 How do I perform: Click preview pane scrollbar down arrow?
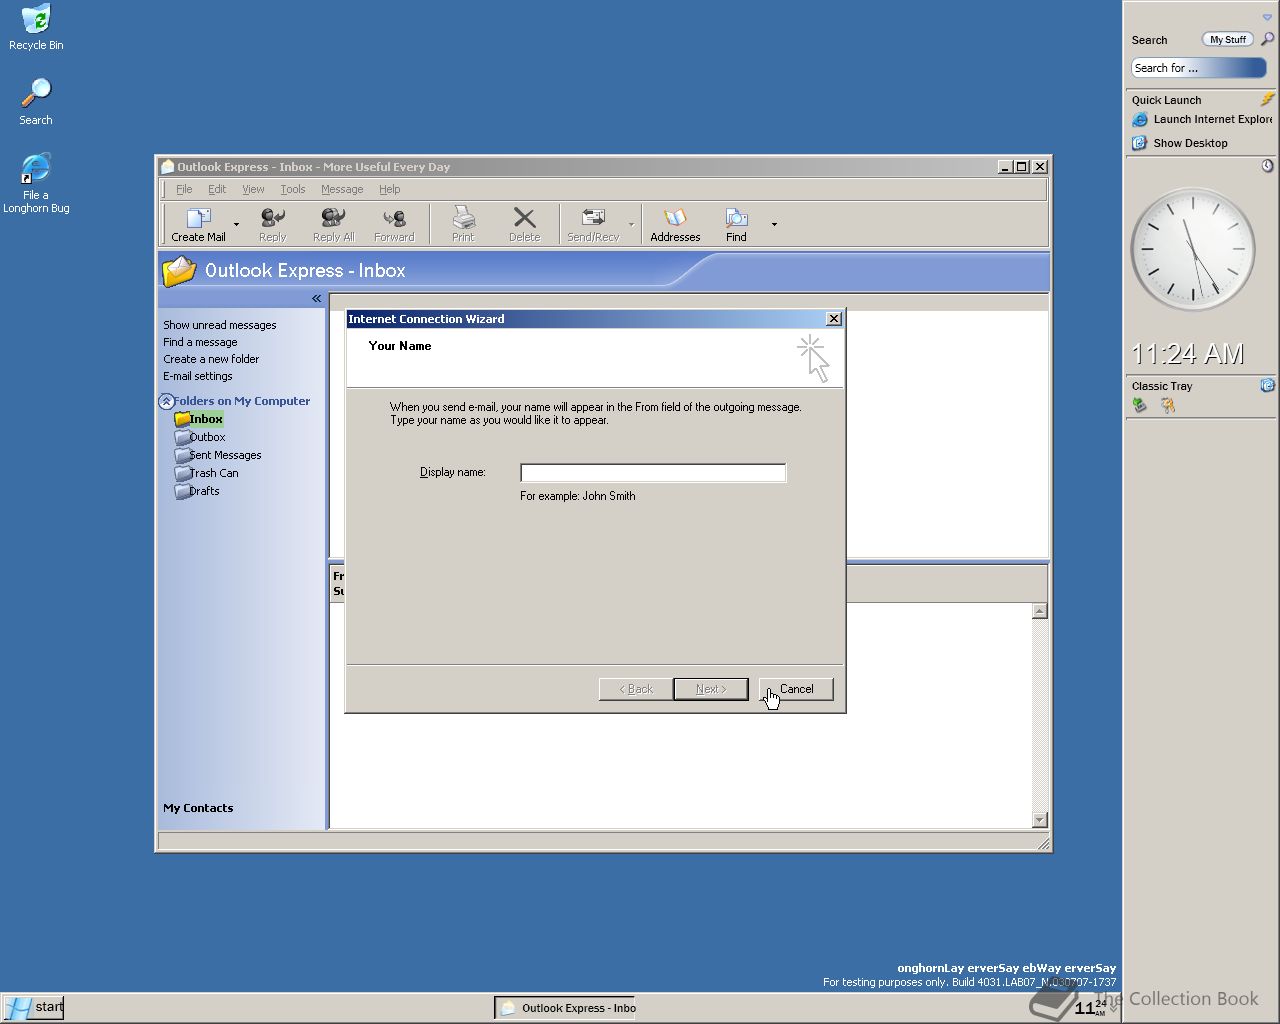tap(1039, 820)
